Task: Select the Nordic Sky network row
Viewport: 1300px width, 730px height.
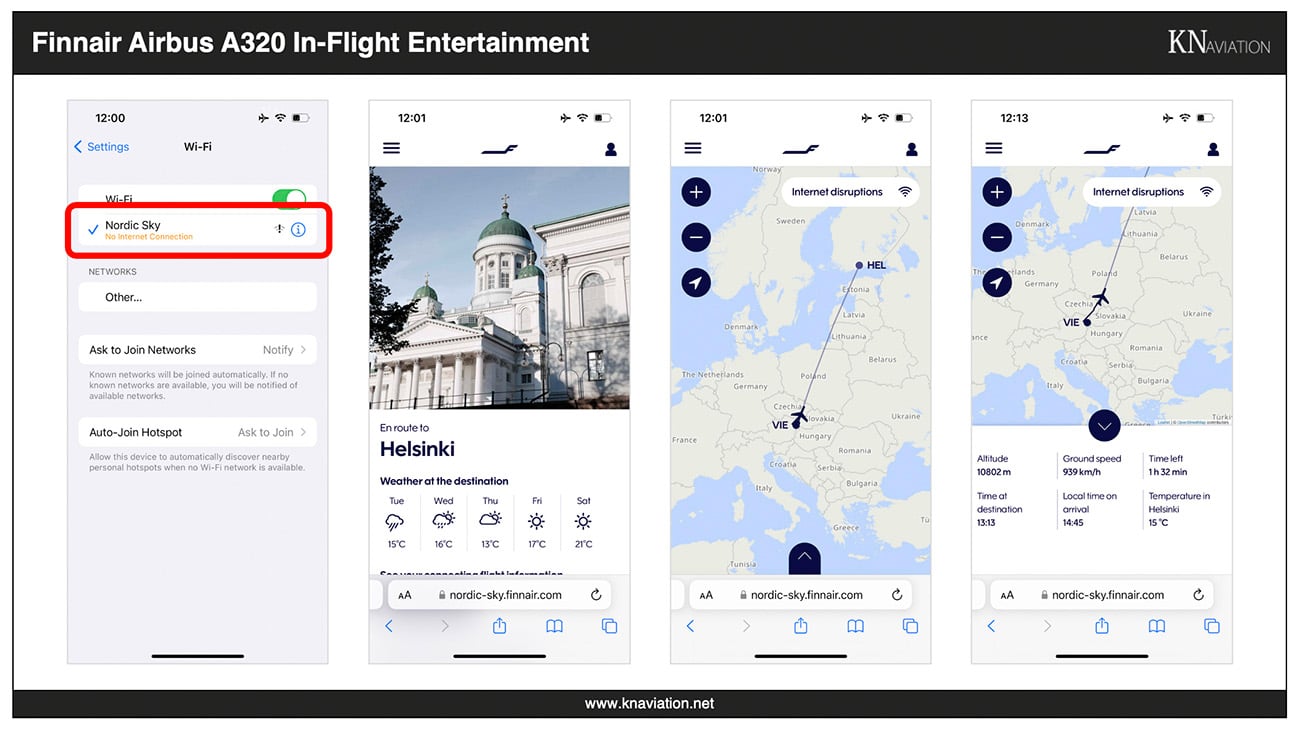Action: pyautogui.click(x=198, y=230)
